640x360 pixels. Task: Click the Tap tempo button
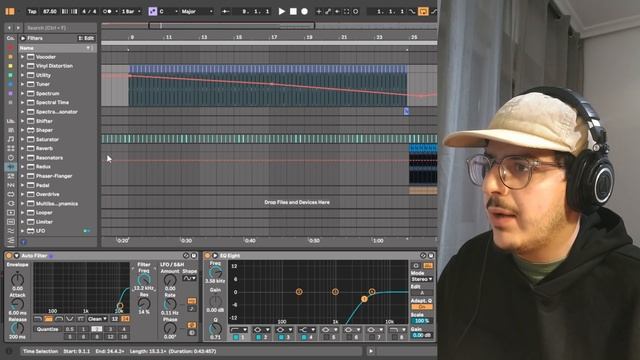point(32,11)
